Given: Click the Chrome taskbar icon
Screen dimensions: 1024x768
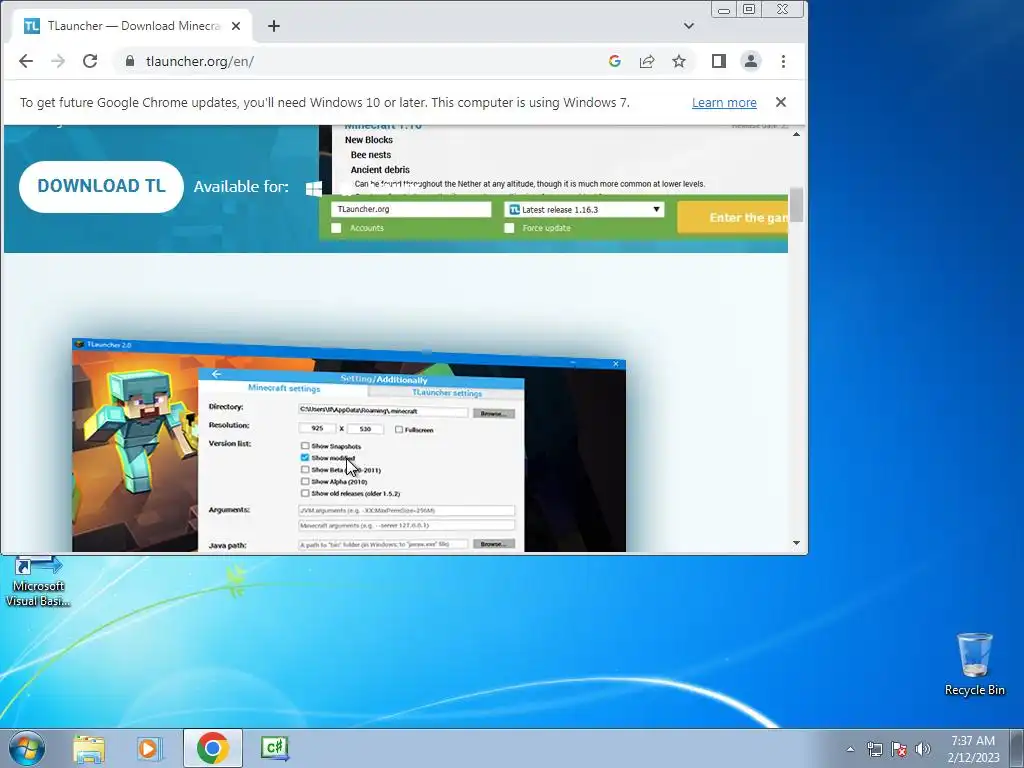Looking at the screenshot, I should click(213, 748).
